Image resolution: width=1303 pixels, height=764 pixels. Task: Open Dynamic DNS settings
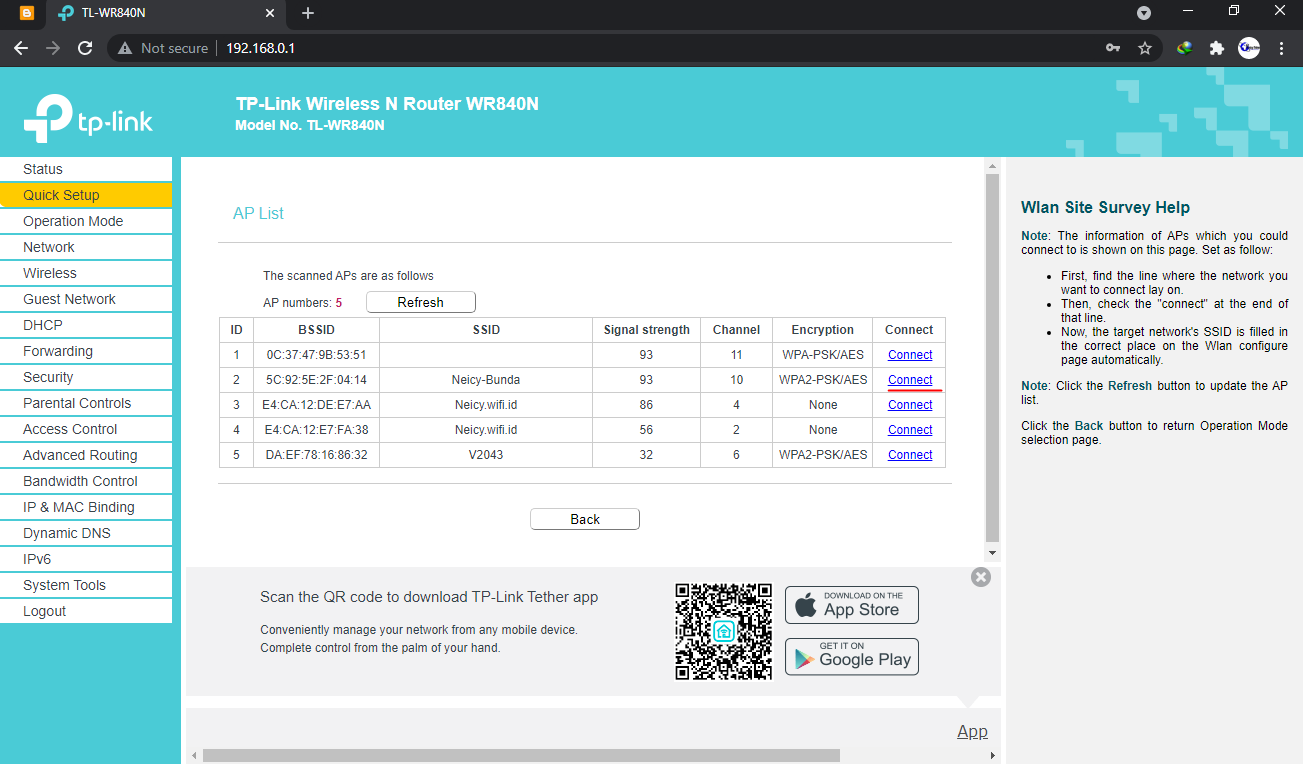[x=86, y=533]
